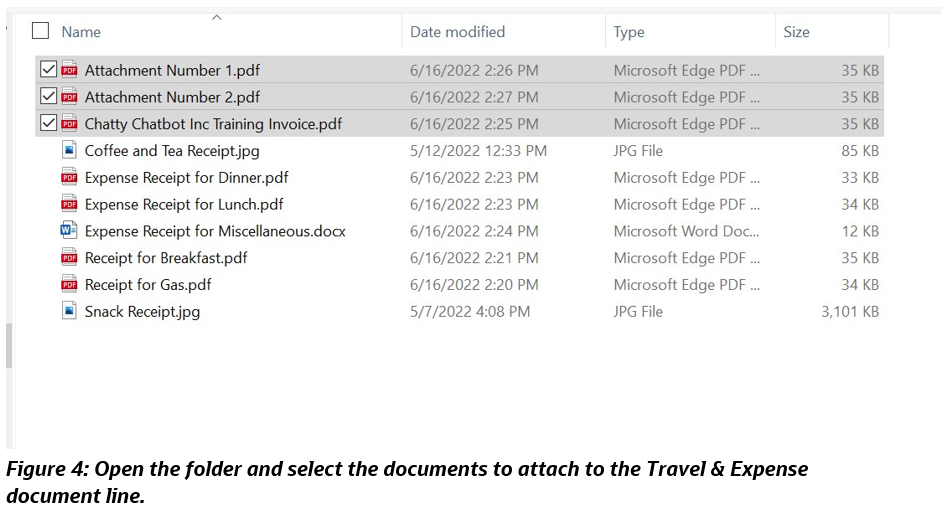Screen dimensions: 950x517
Task: Click the Word icon for Expense Receipt for Miscellaneous
Action: point(69,231)
